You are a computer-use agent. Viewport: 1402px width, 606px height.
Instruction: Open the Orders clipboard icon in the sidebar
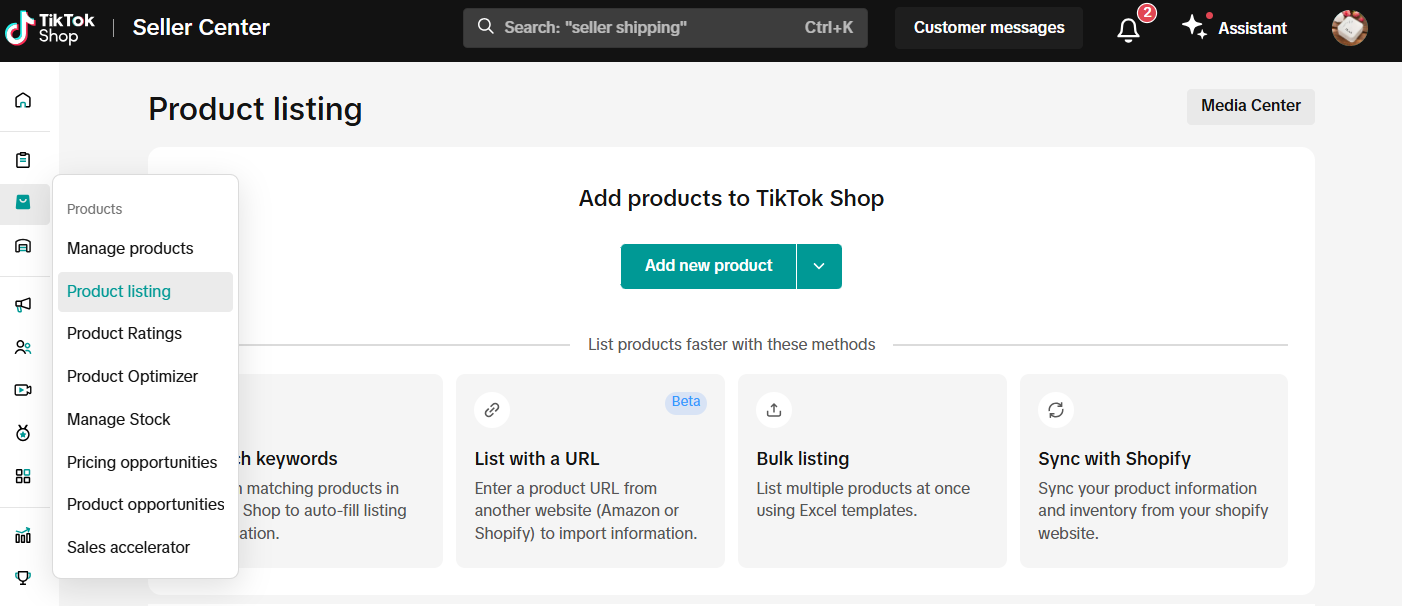tap(23, 160)
